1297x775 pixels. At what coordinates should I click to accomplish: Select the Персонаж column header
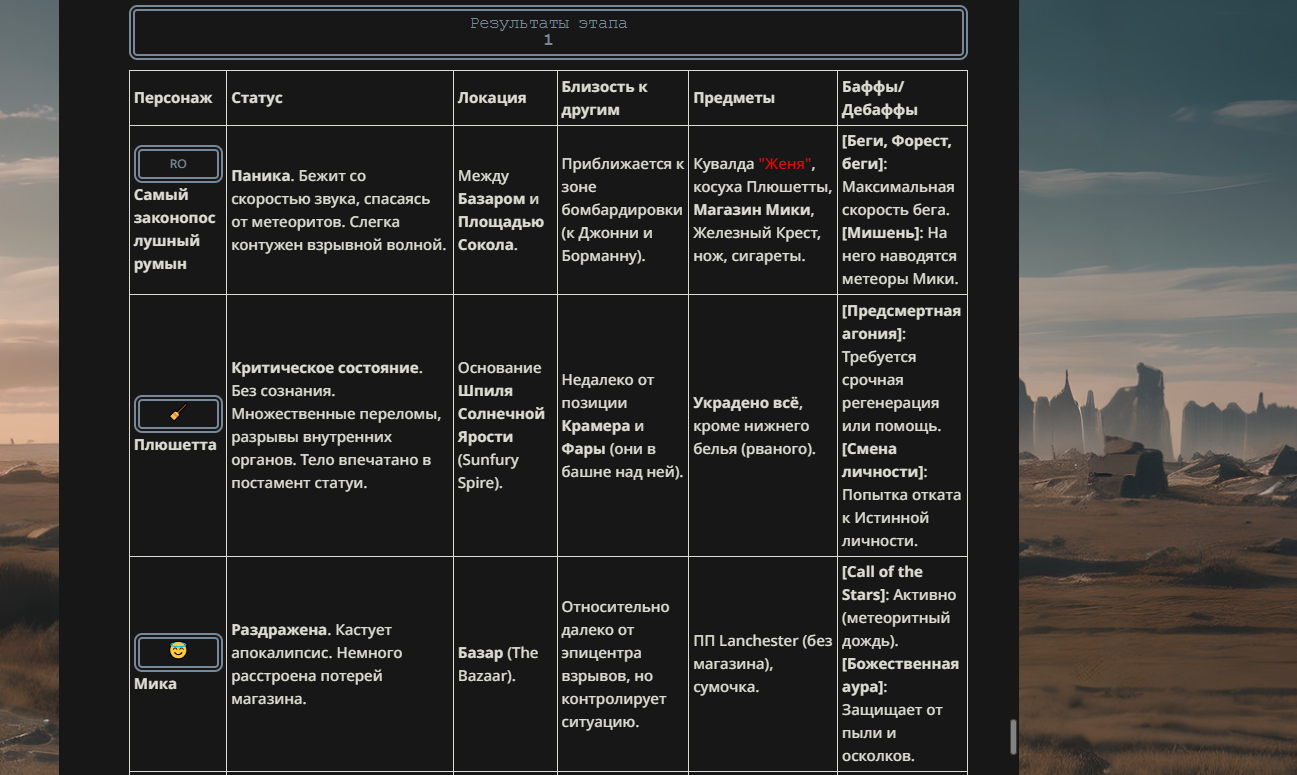(173, 98)
